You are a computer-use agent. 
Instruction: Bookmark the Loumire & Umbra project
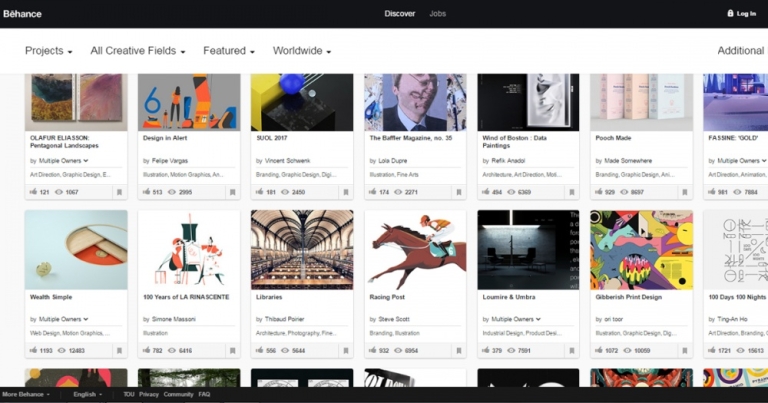tap(572, 351)
